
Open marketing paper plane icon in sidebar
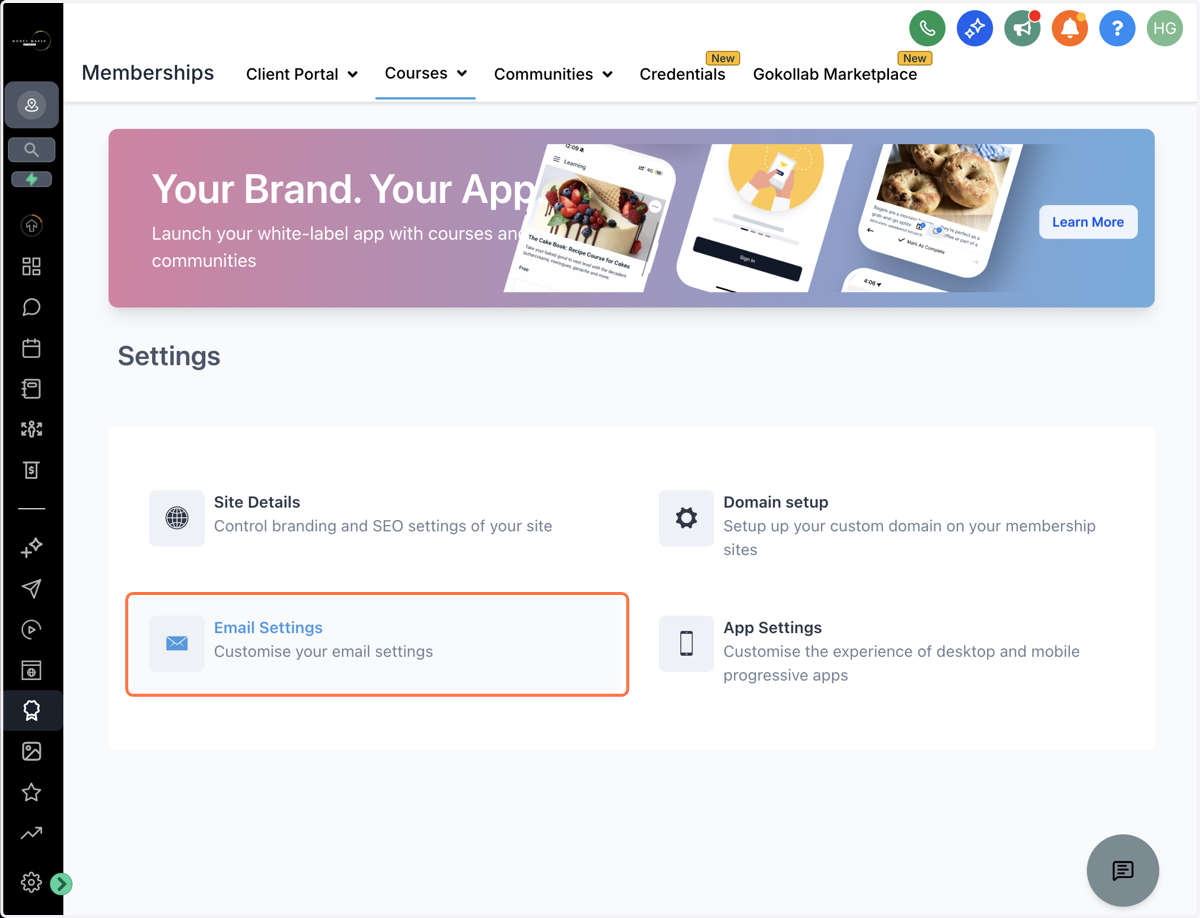click(31, 589)
